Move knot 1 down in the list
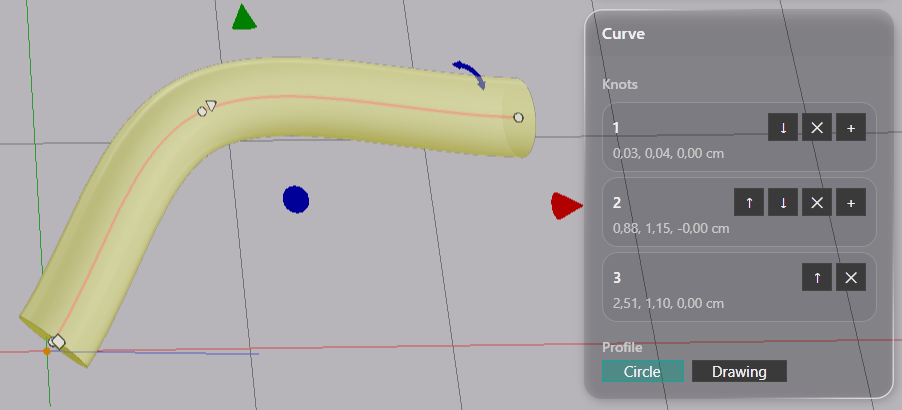Screen dimensions: 902x410 point(783,128)
